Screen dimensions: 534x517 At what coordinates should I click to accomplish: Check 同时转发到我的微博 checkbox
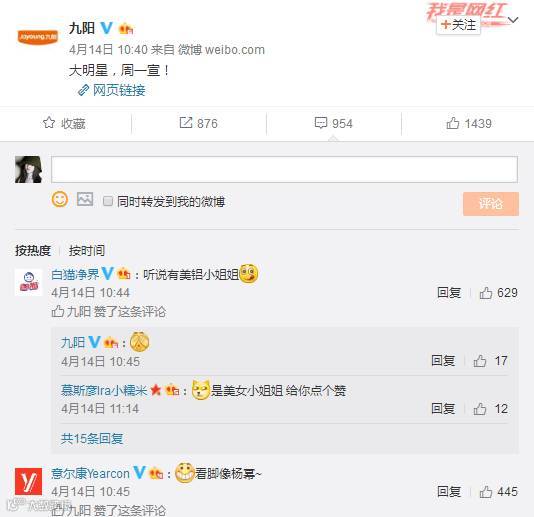[x=108, y=201]
